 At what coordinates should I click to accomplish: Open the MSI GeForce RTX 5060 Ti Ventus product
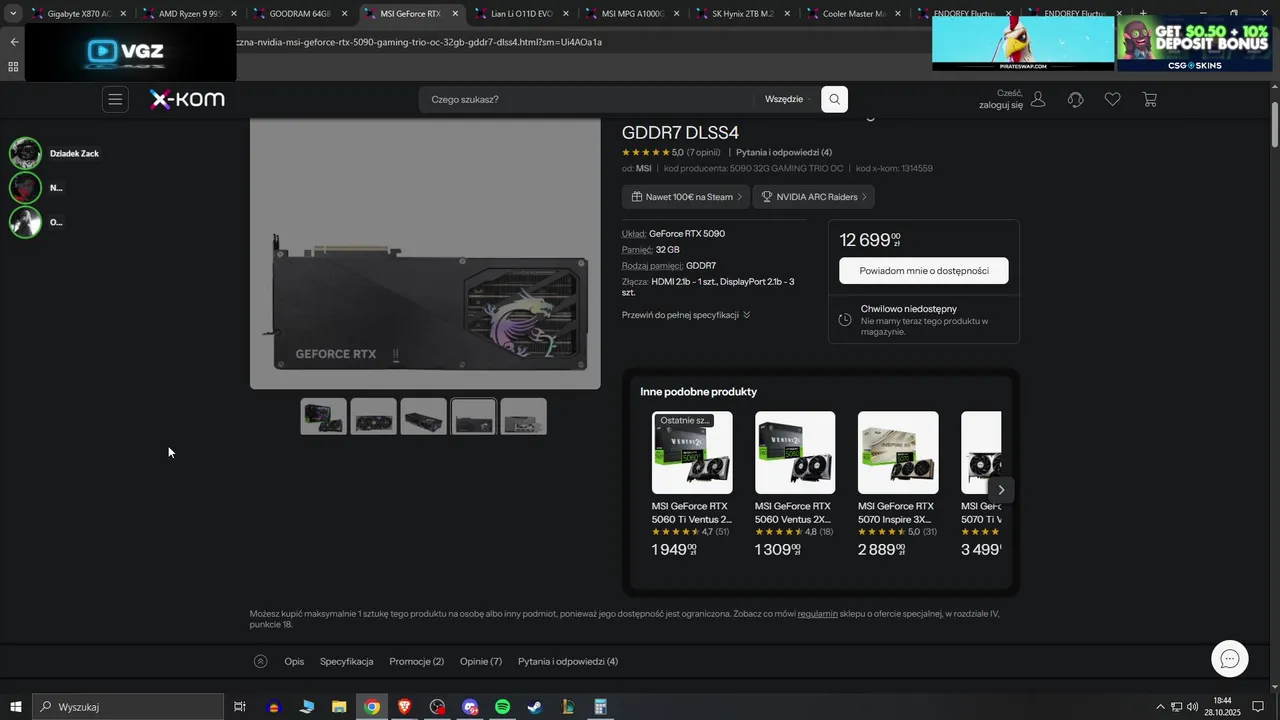[692, 485]
